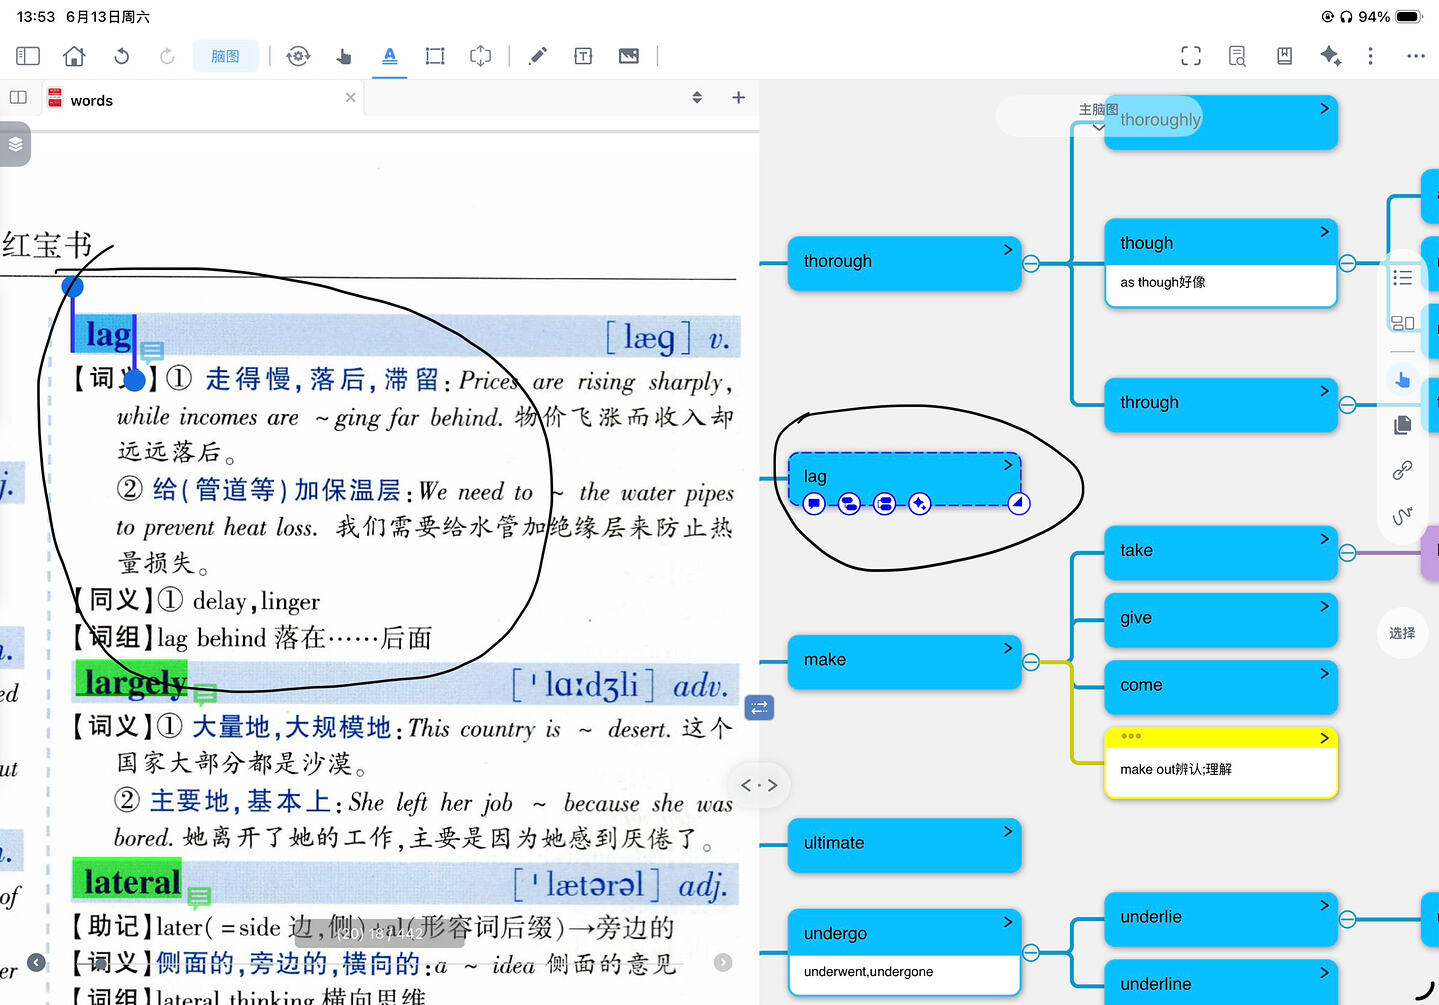Add a new document tab
Image resolution: width=1439 pixels, height=1005 pixels.
click(738, 97)
